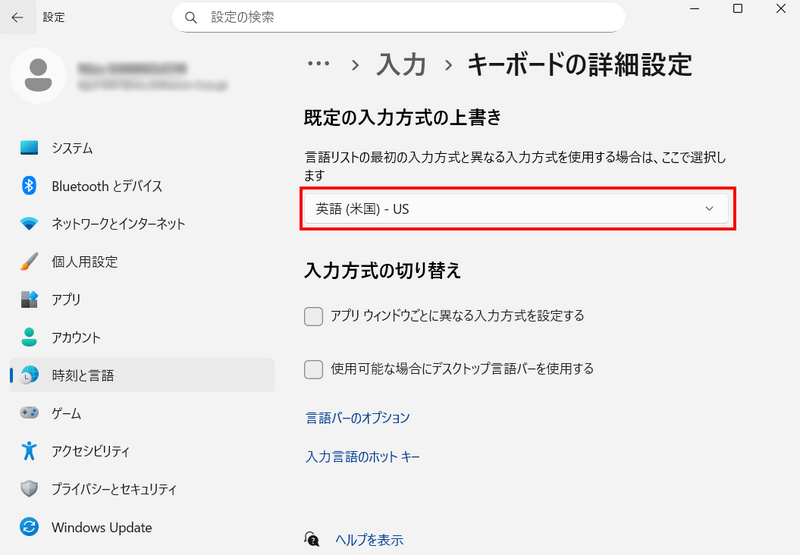
Task: Open システム settings from the sidebar
Action: [x=72, y=148]
